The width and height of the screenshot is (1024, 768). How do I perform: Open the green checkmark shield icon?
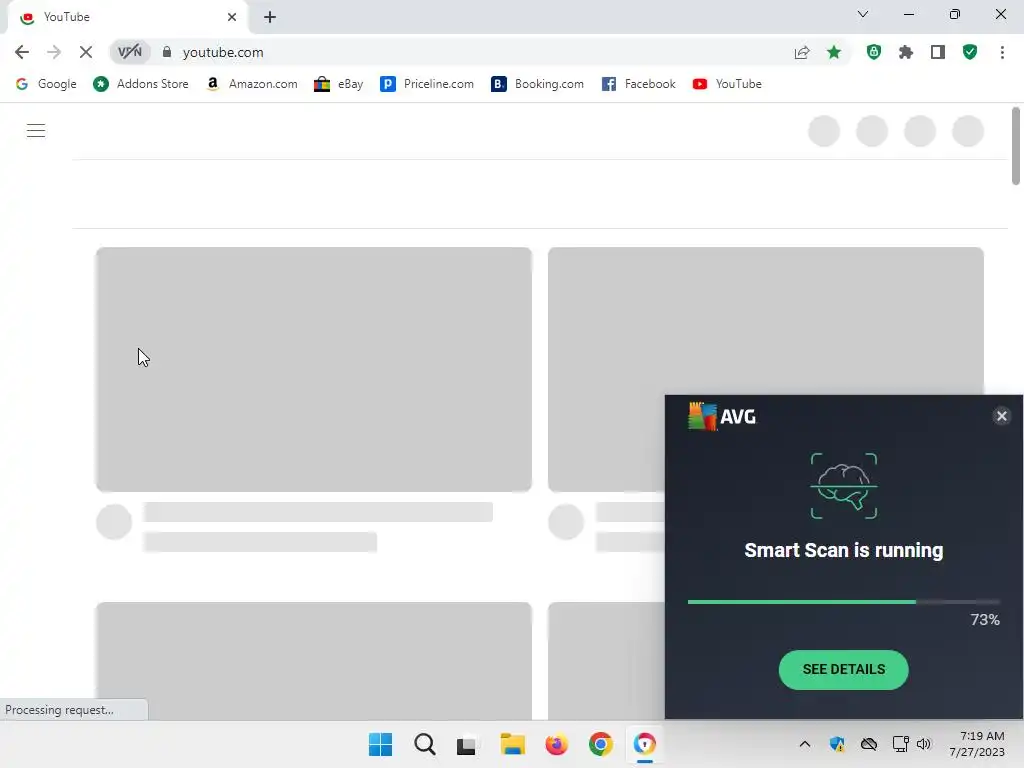(x=970, y=52)
